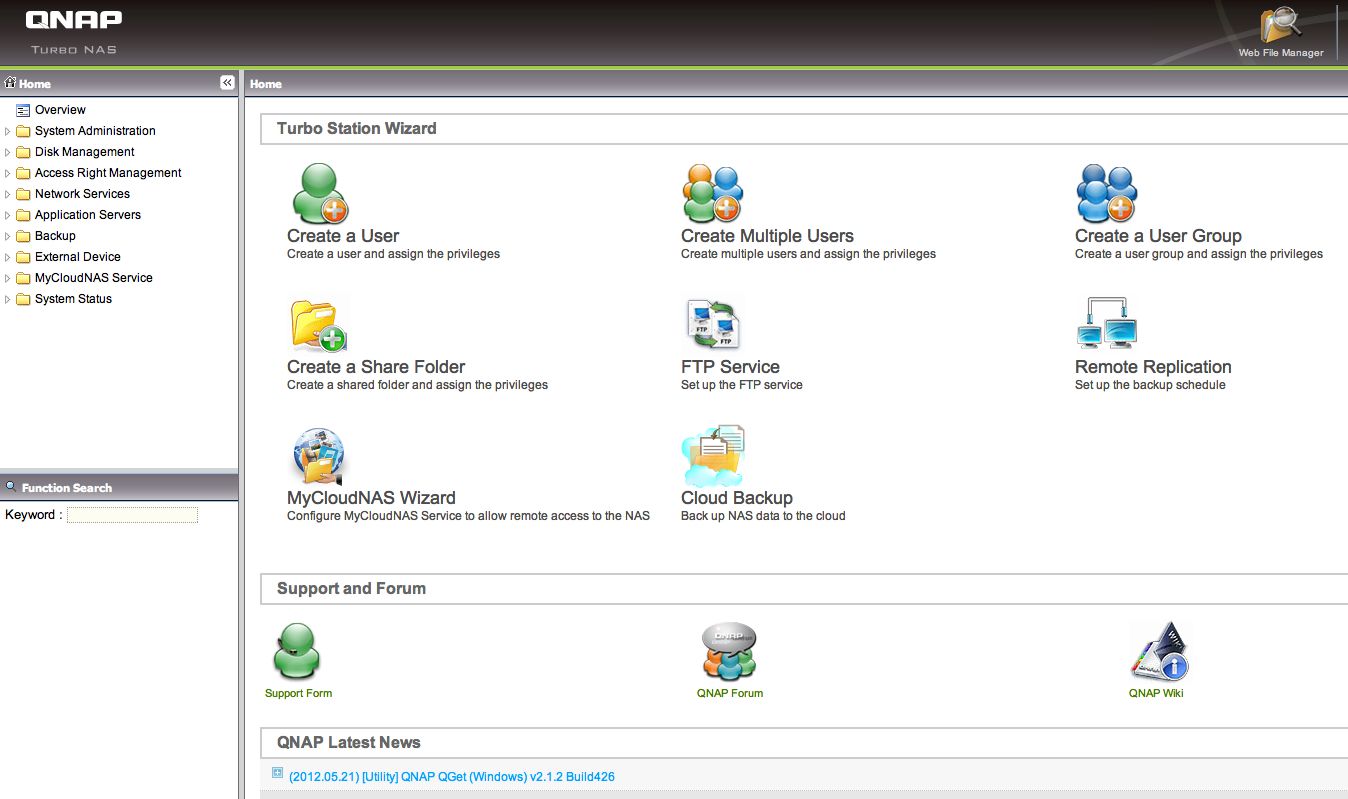Viewport: 1348px width, 799px height.
Task: Expand the Application Servers tree node
Action: (8, 215)
